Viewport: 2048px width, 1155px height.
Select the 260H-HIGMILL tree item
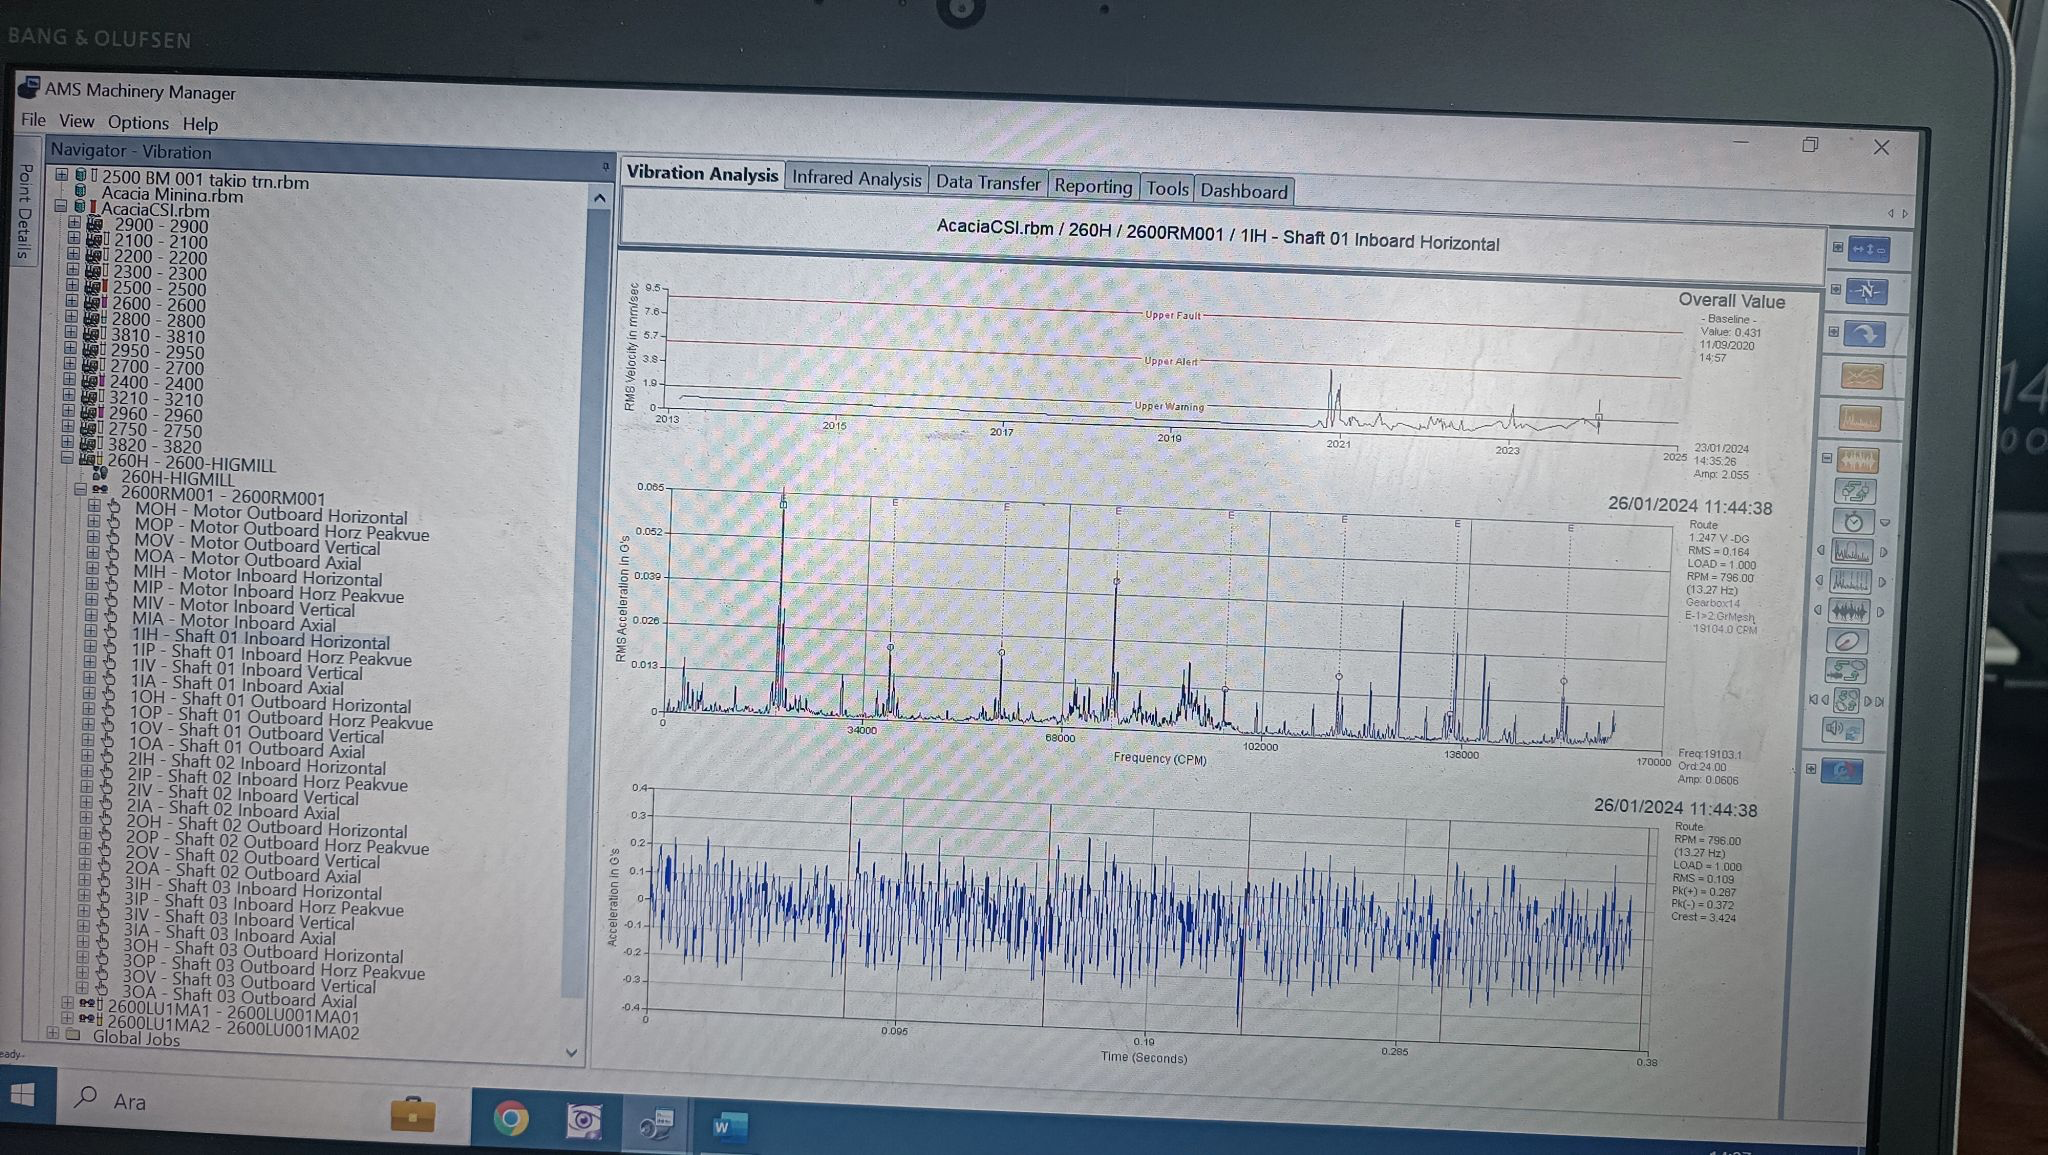click(177, 478)
